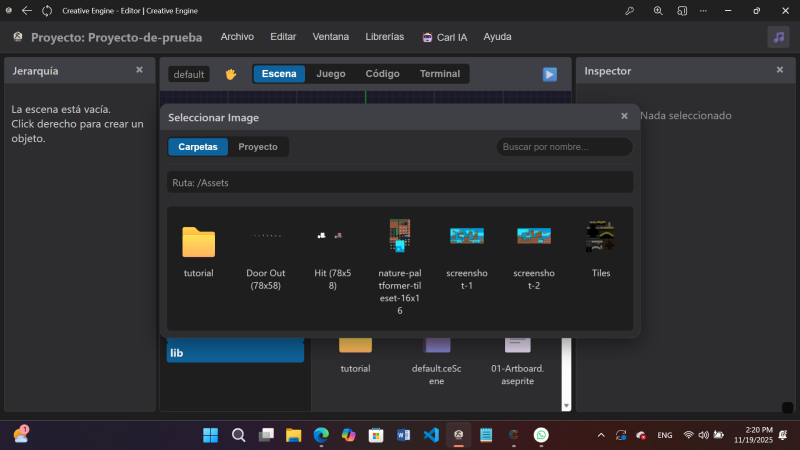Click the default scene selector

[188, 74]
